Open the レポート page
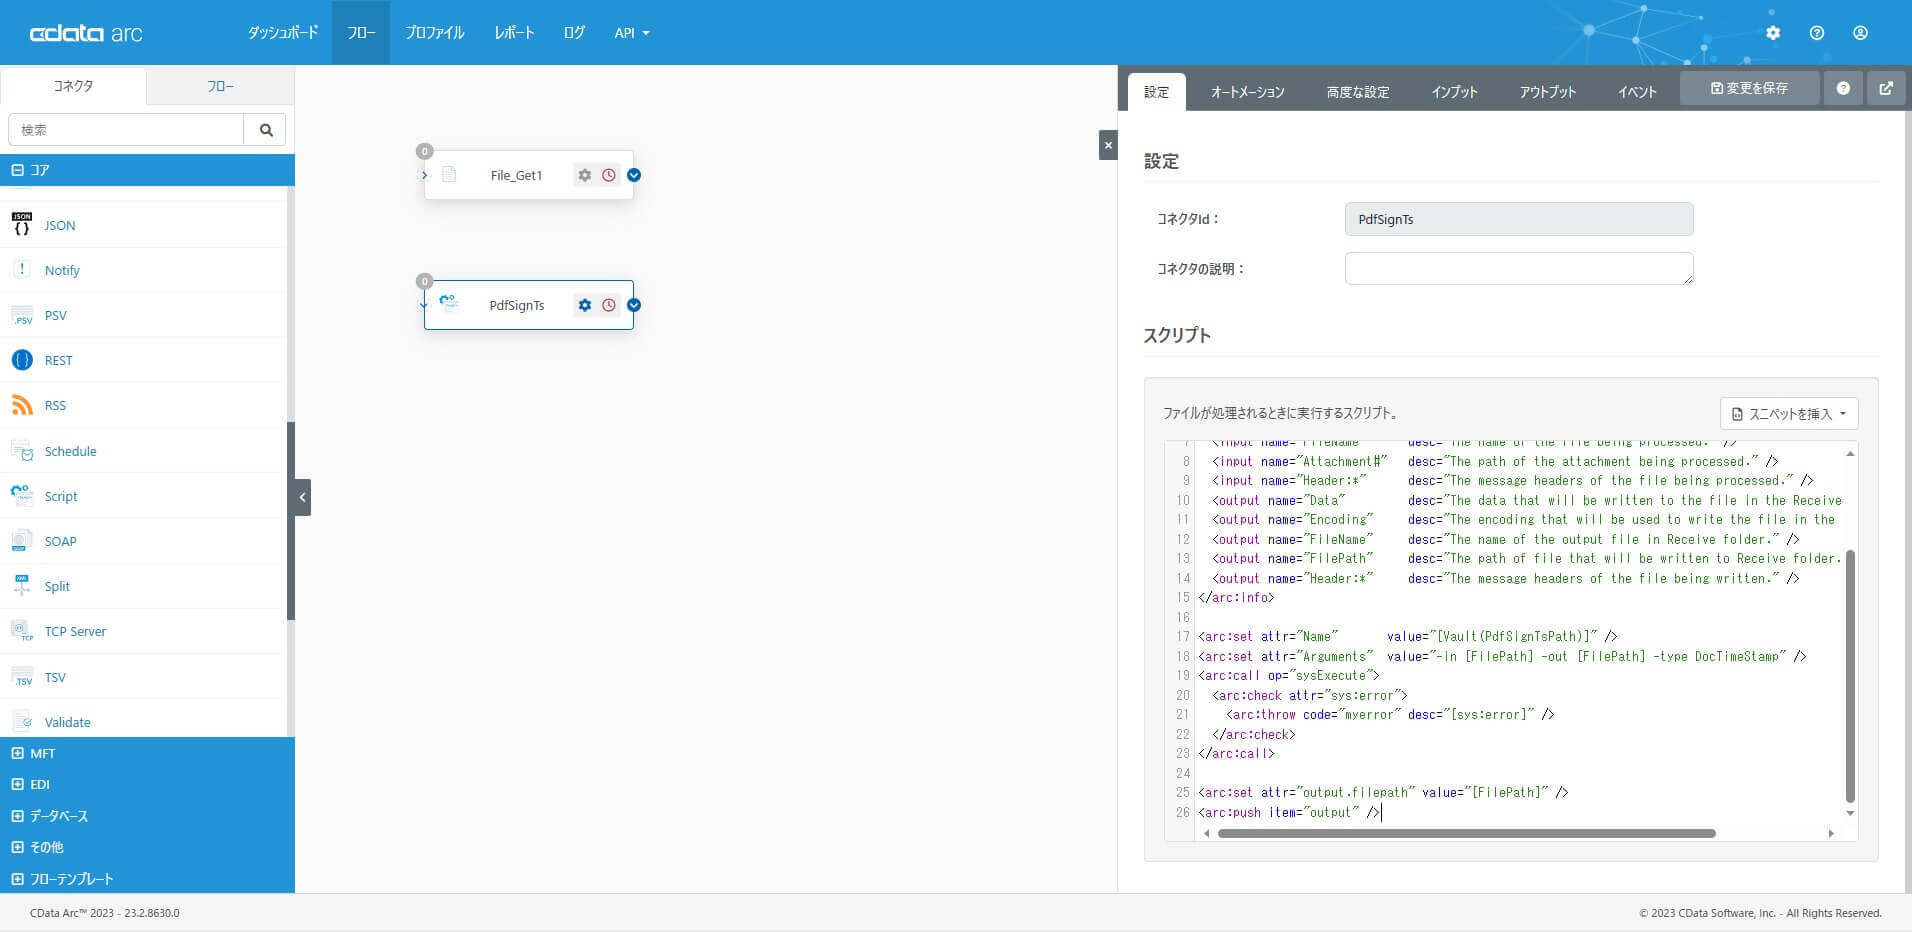The image size is (1912, 932). pos(514,33)
